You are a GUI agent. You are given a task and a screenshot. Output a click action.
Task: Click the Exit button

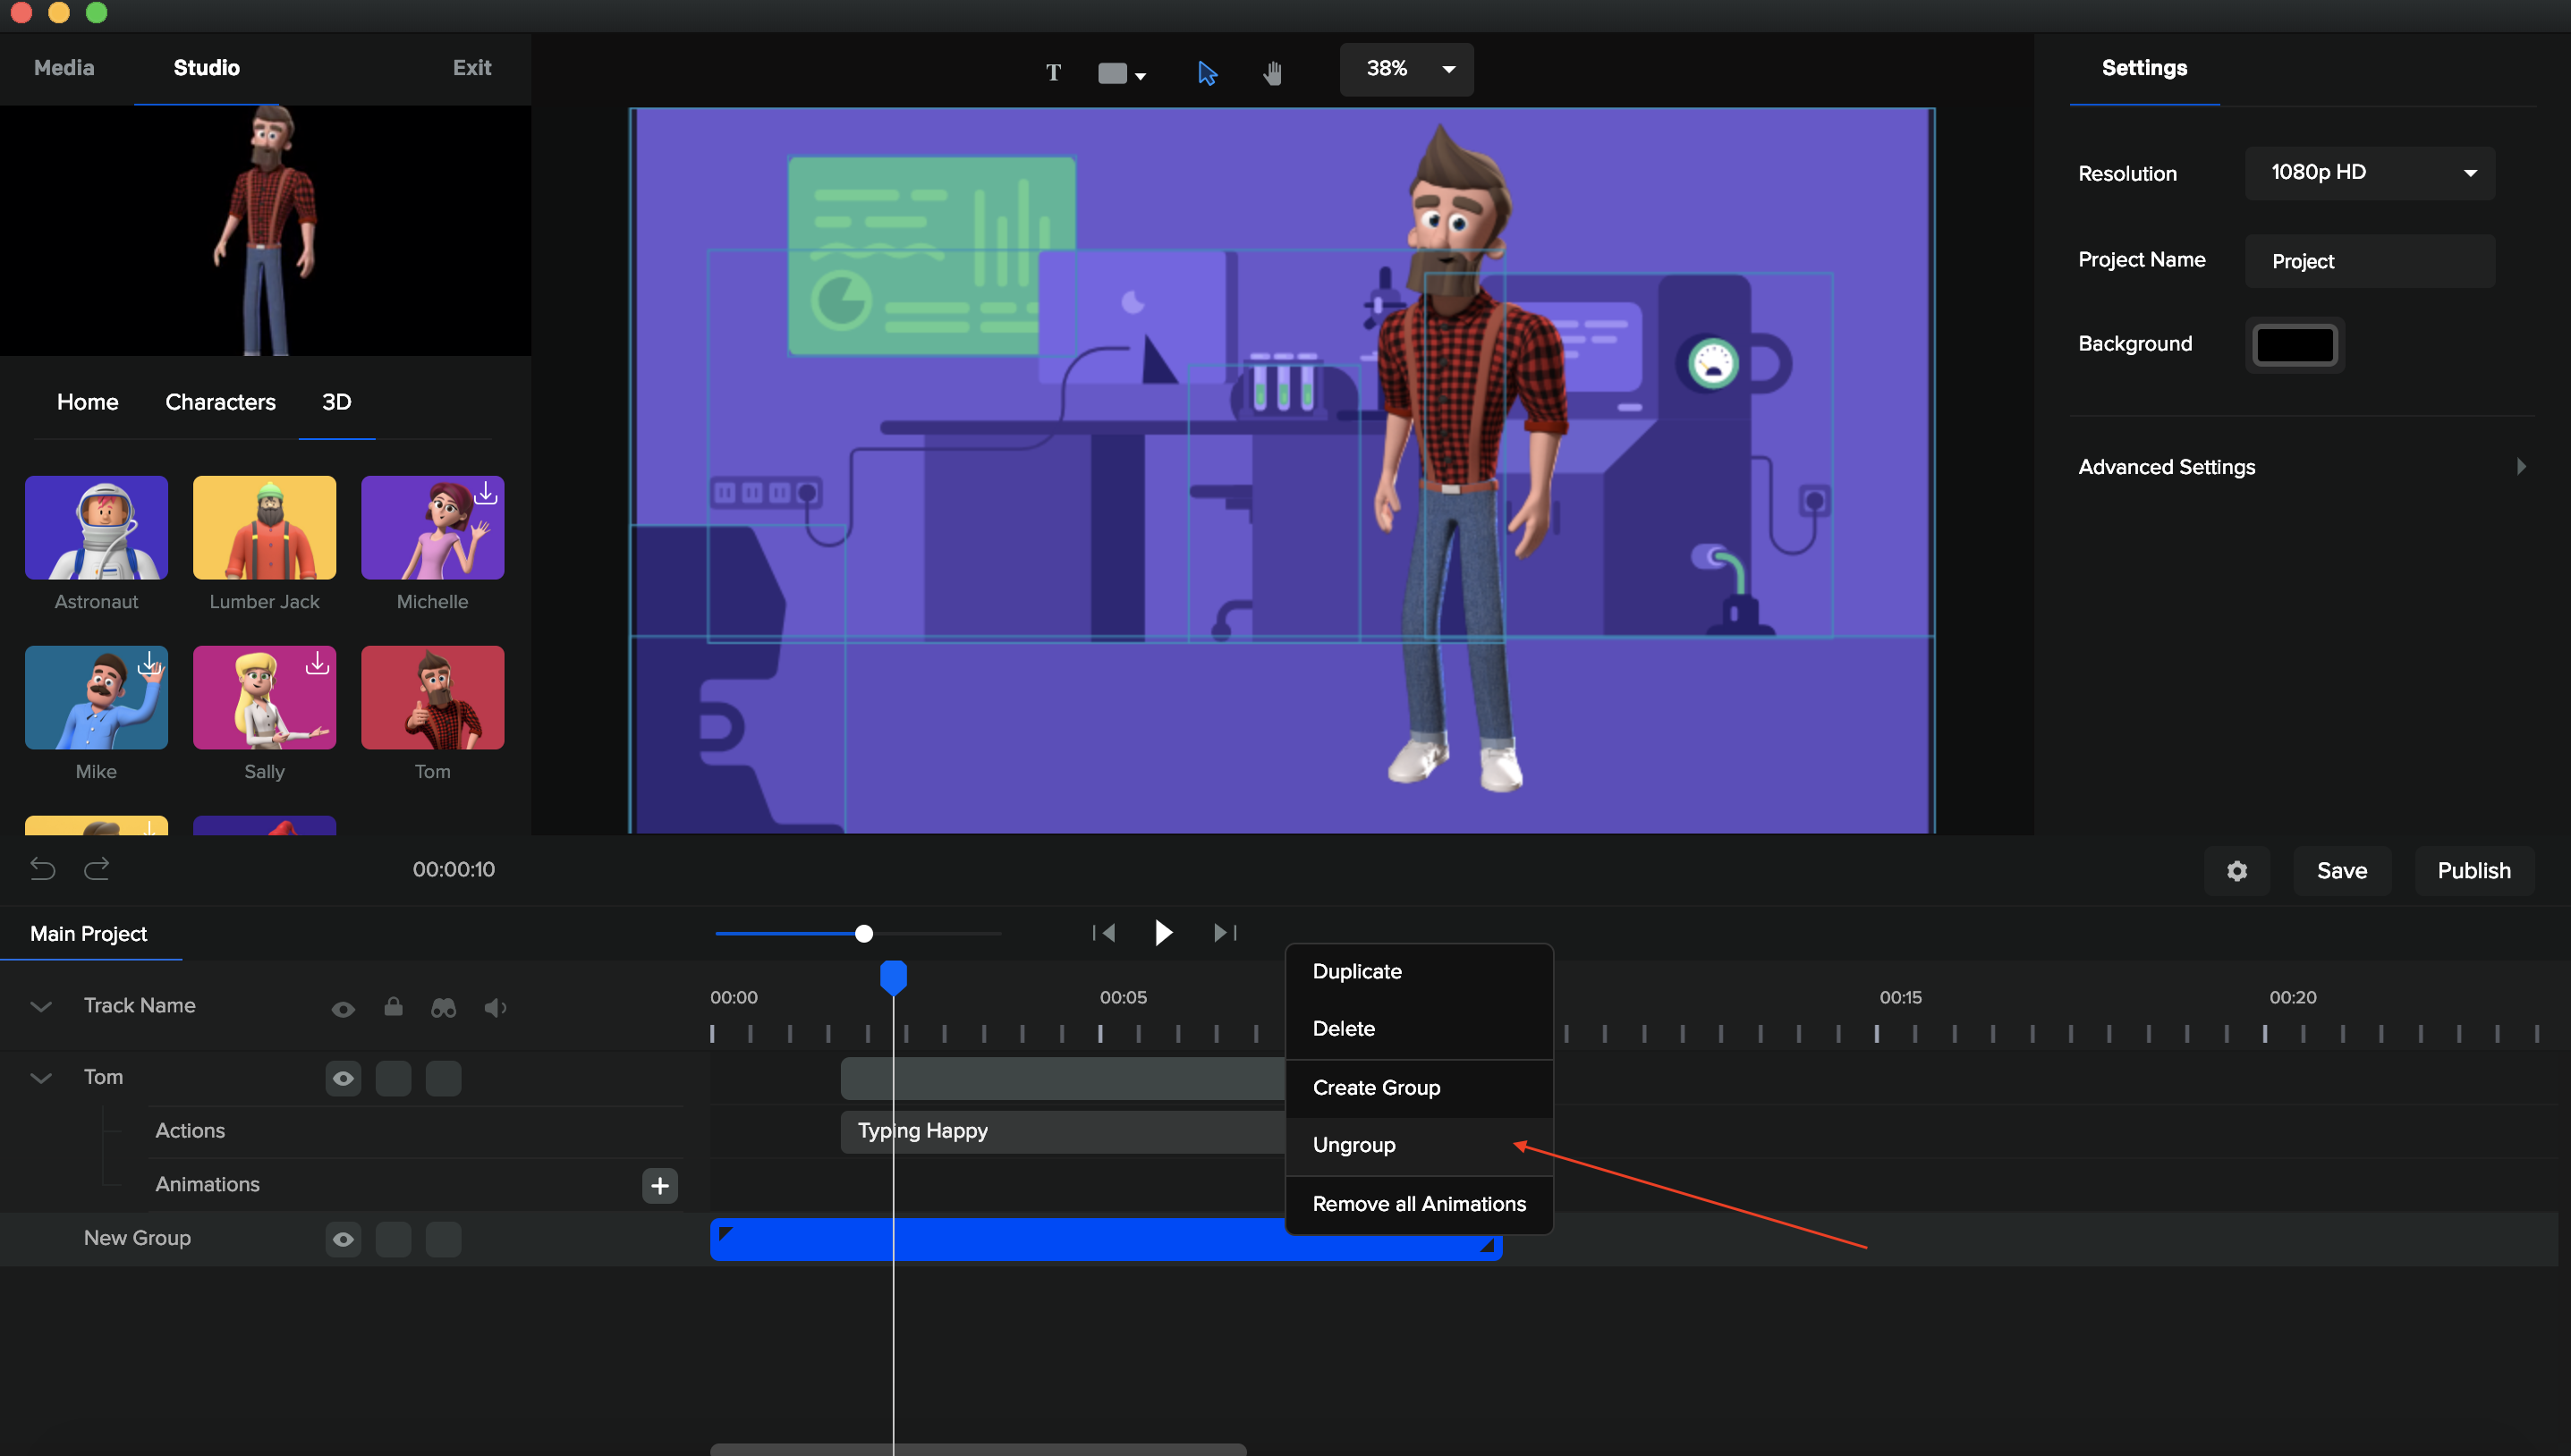tap(471, 68)
